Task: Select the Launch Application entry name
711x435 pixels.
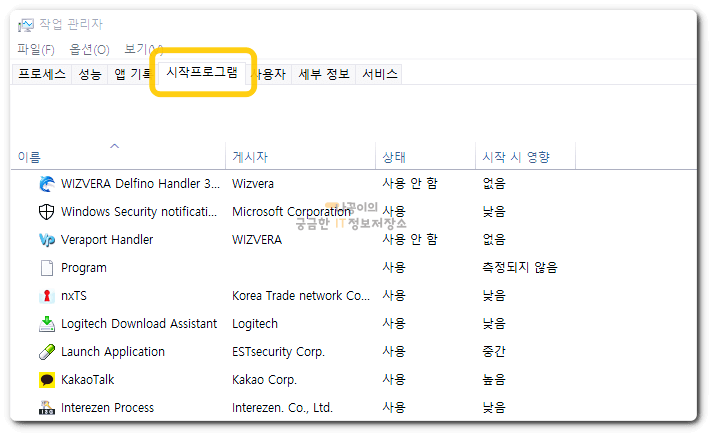Action: 113,352
